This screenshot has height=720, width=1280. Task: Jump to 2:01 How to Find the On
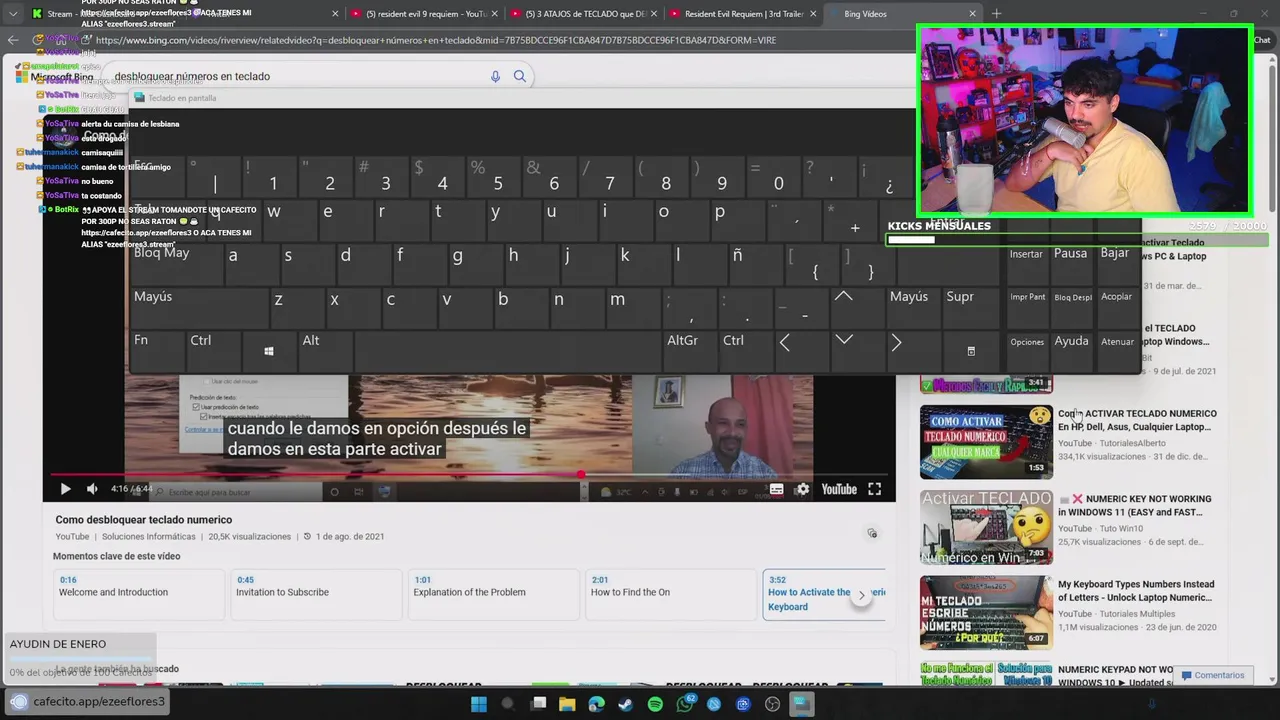coord(669,595)
